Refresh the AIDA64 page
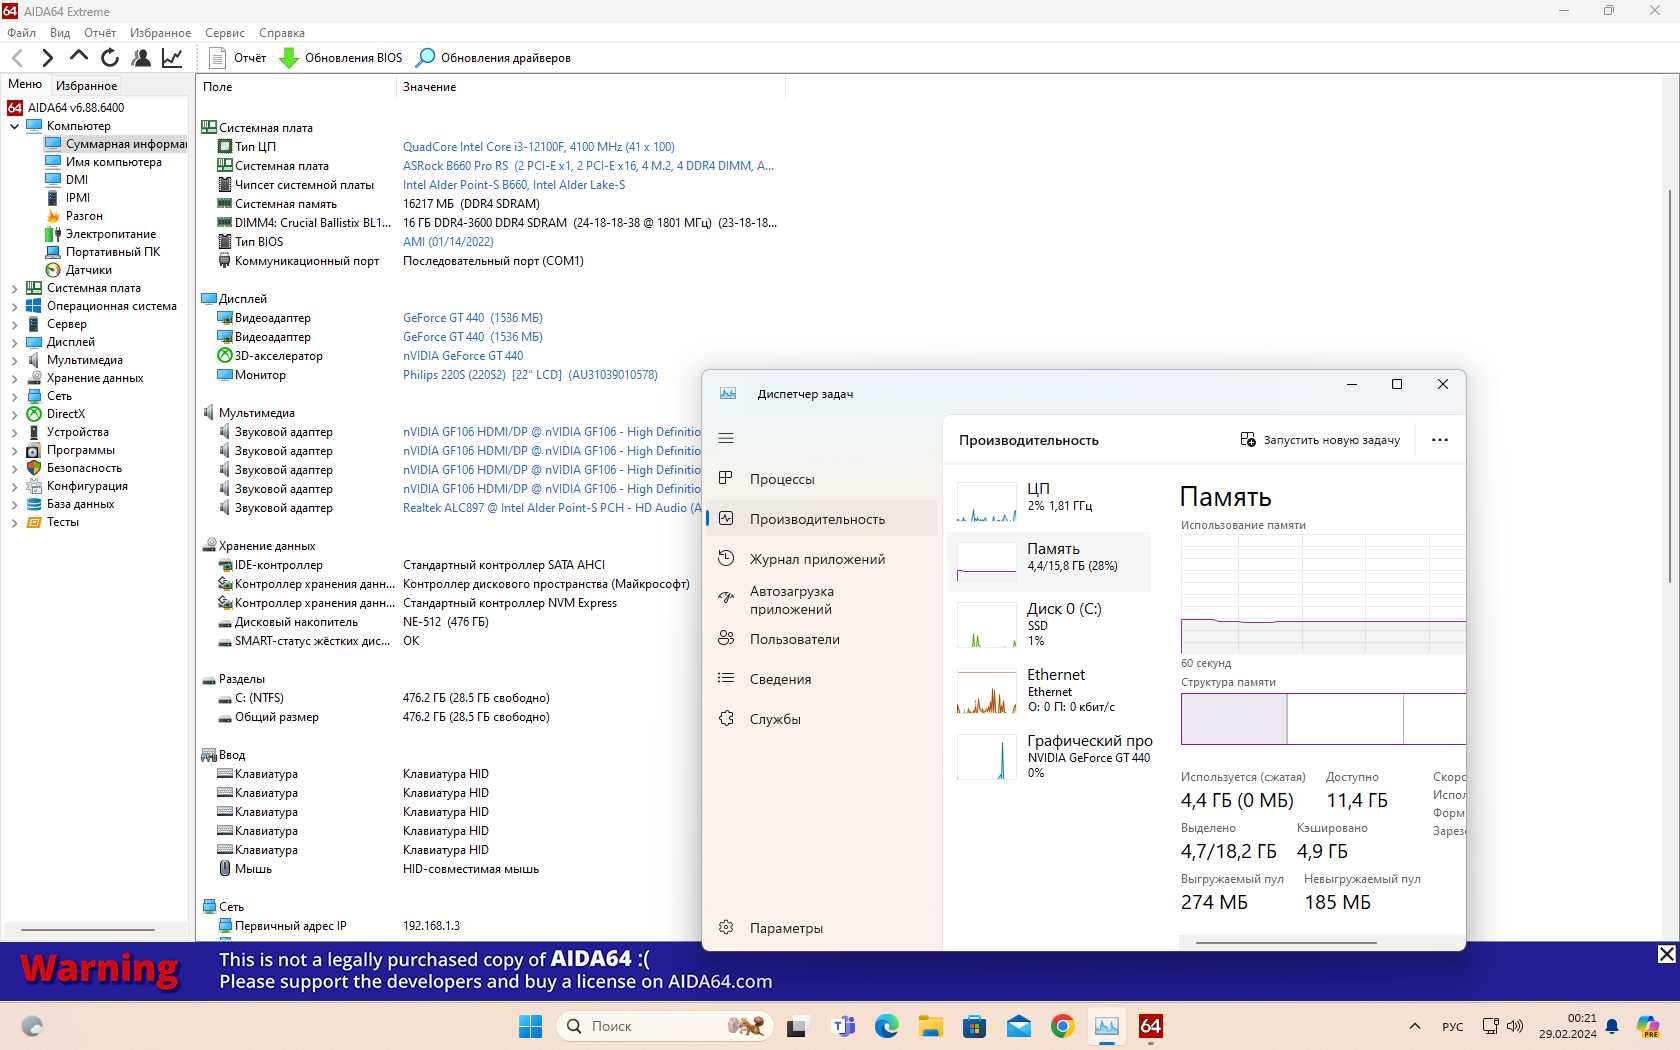 tap(110, 58)
